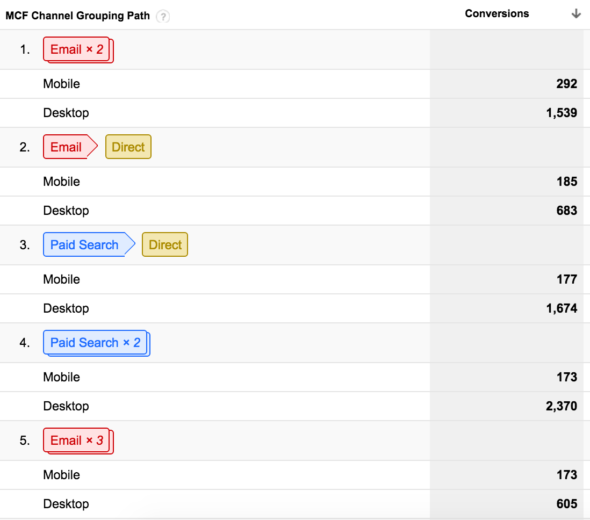Select the Paid Search × 2 tag
This screenshot has width=590, height=520.
pyautogui.click(x=97, y=343)
